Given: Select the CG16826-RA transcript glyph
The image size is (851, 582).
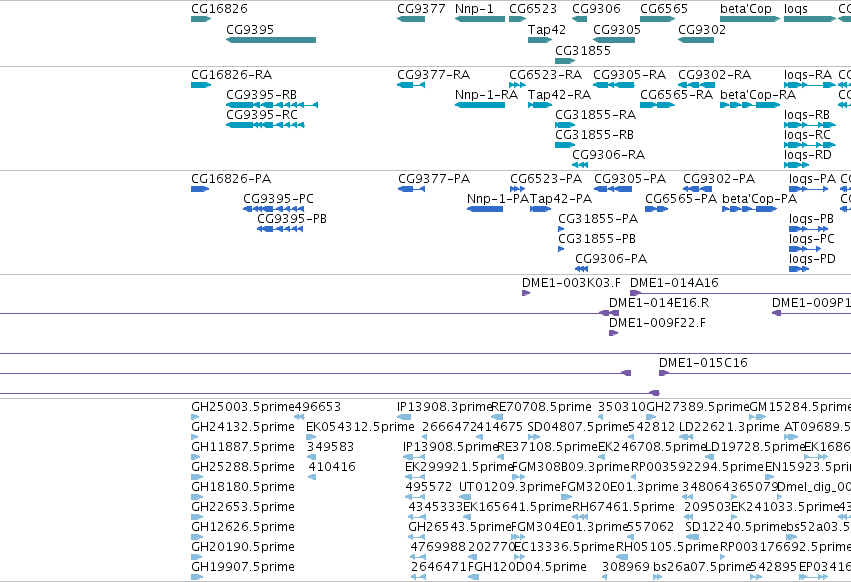Looking at the screenshot, I should coord(201,85).
